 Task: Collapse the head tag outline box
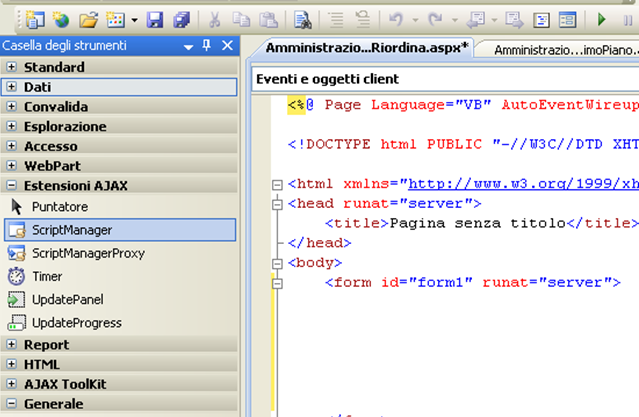coord(277,204)
